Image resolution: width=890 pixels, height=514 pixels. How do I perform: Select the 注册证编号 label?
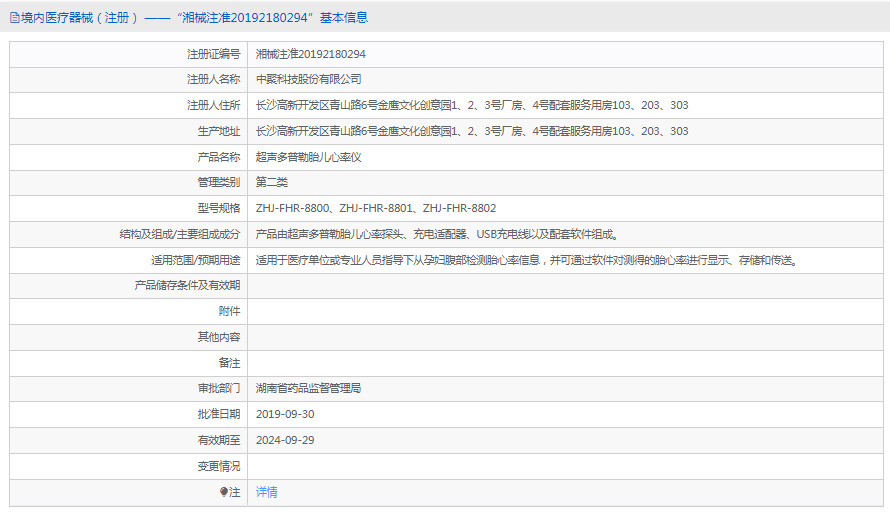point(213,54)
